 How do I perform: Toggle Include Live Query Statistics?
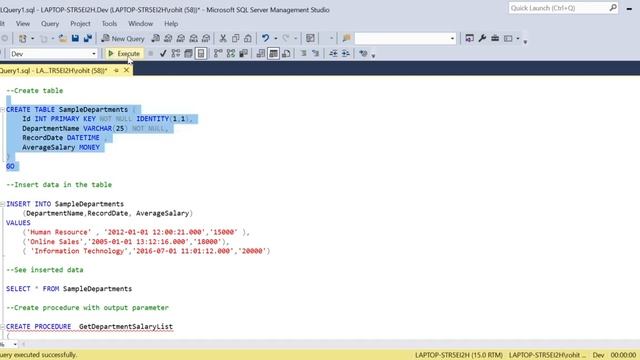click(x=231, y=53)
